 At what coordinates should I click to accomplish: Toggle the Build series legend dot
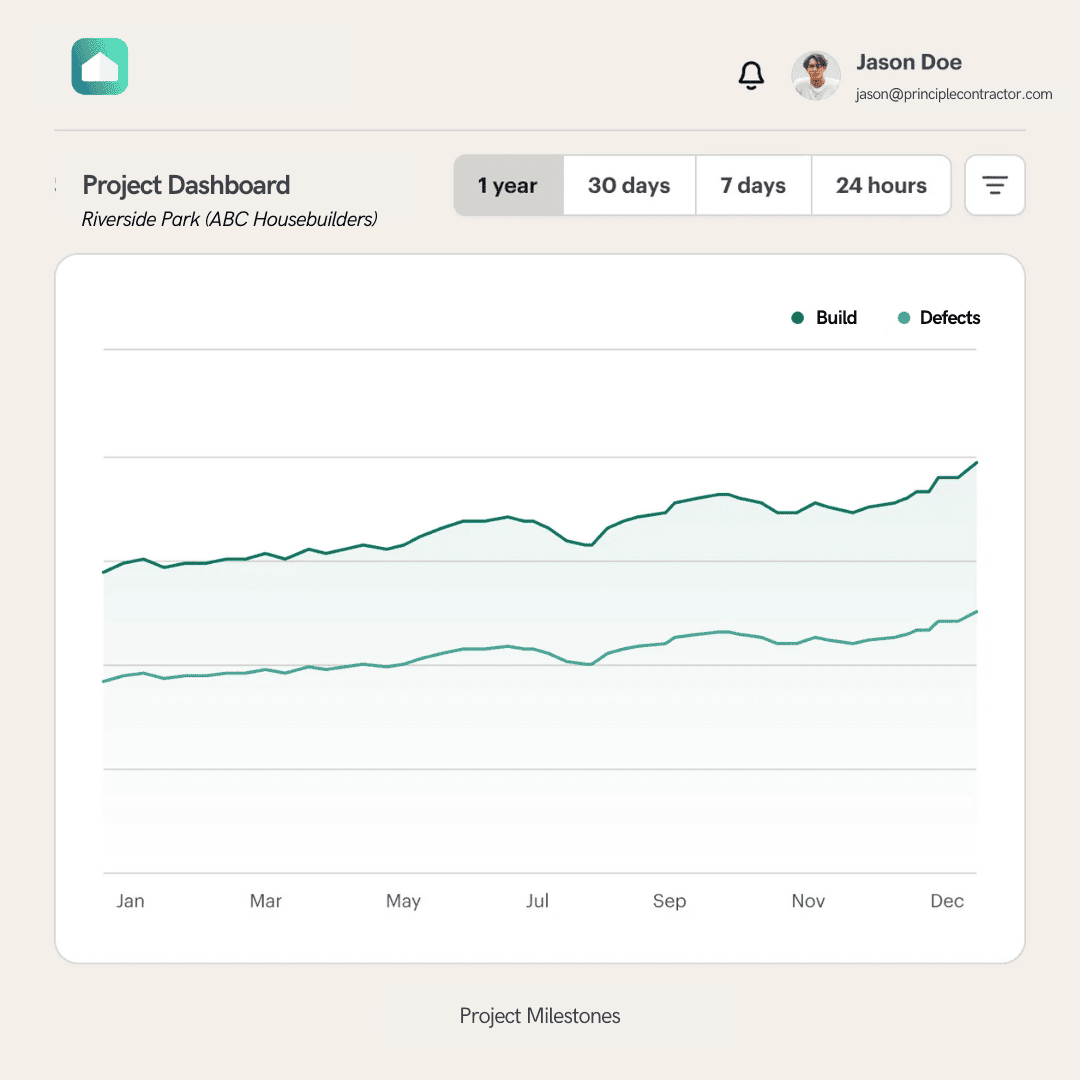tap(798, 318)
